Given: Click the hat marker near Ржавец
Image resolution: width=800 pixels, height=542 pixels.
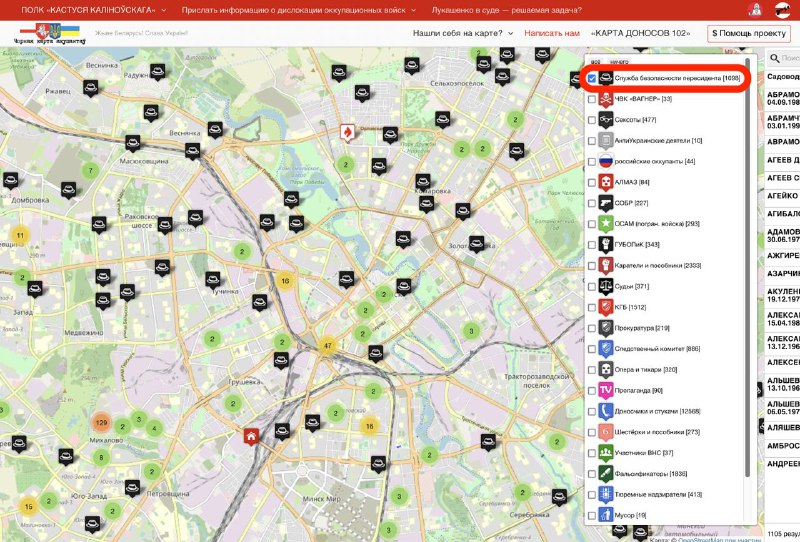Looking at the screenshot, I should tap(90, 88).
